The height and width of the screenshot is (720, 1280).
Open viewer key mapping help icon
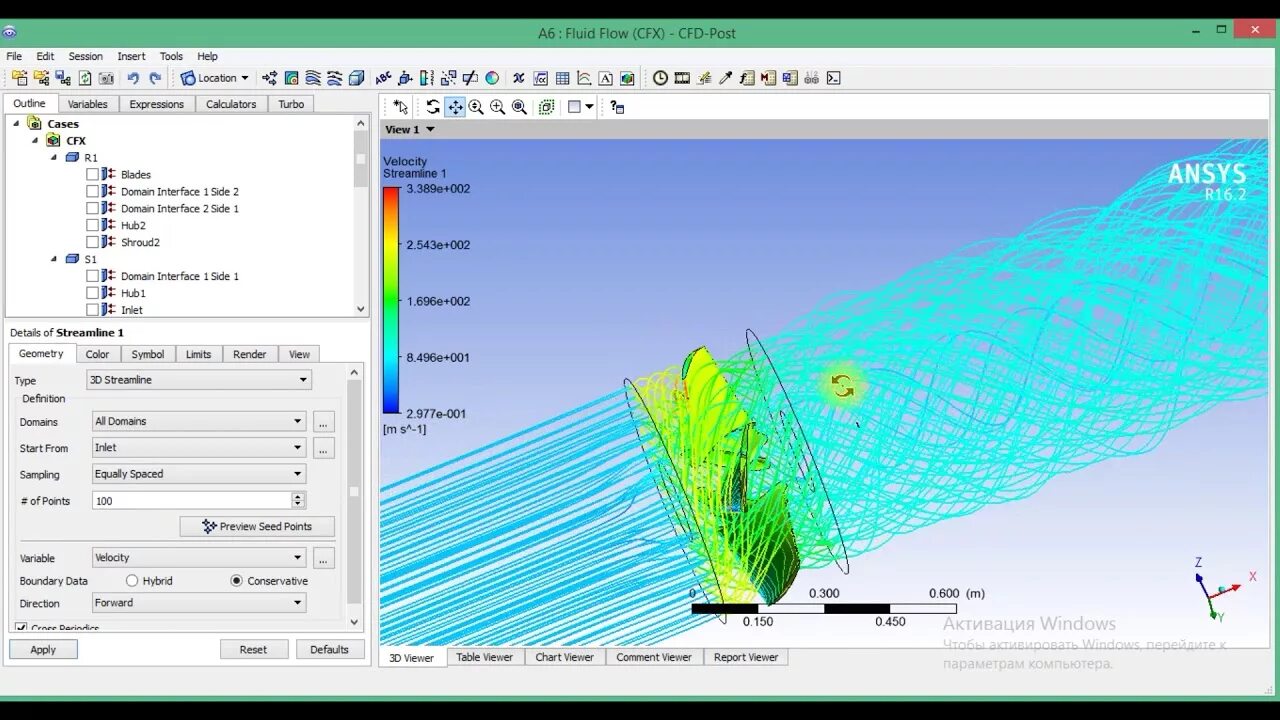pos(617,107)
